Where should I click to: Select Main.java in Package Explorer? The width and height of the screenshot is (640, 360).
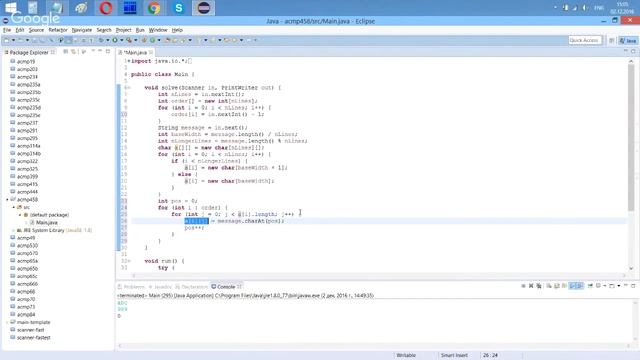(47, 222)
